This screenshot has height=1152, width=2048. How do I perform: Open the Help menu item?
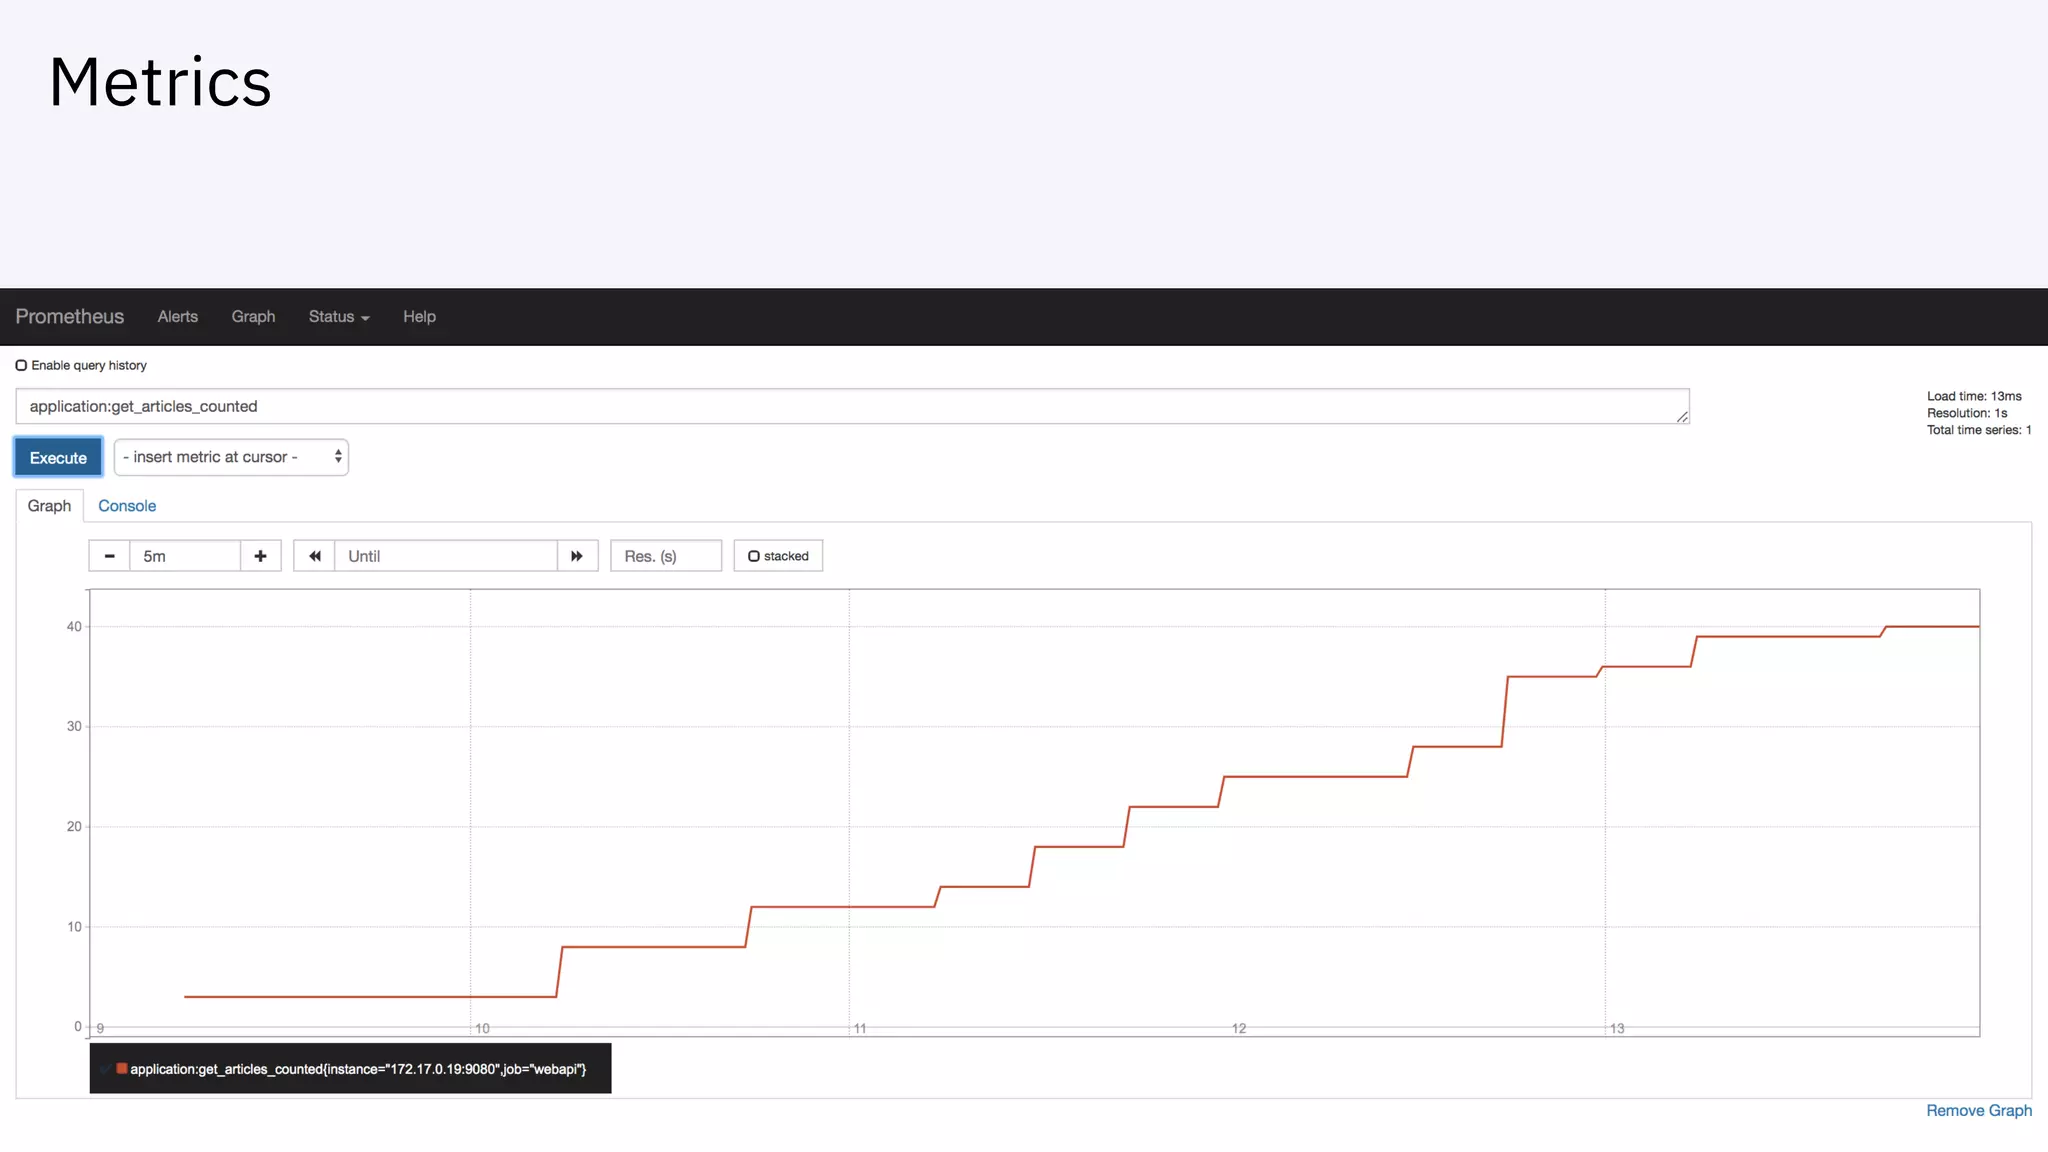(419, 316)
